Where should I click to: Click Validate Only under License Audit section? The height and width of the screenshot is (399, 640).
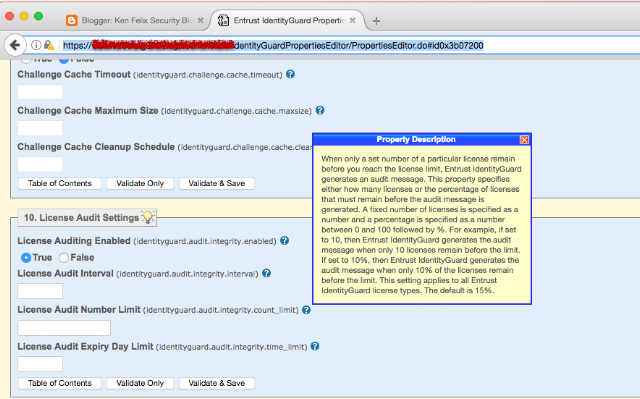tap(140, 383)
